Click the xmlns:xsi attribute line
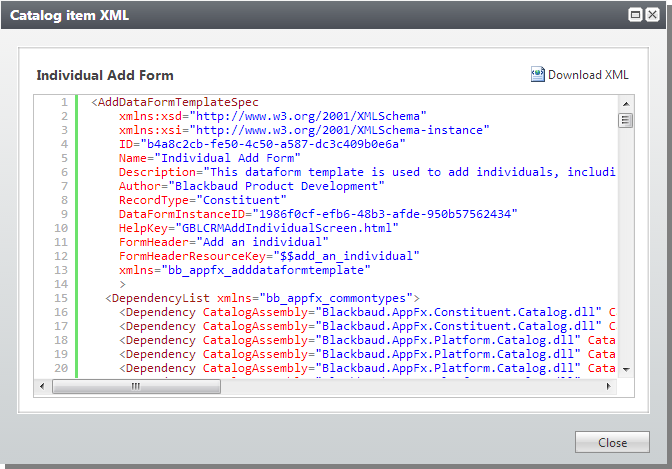672x469 pixels. coord(304,130)
